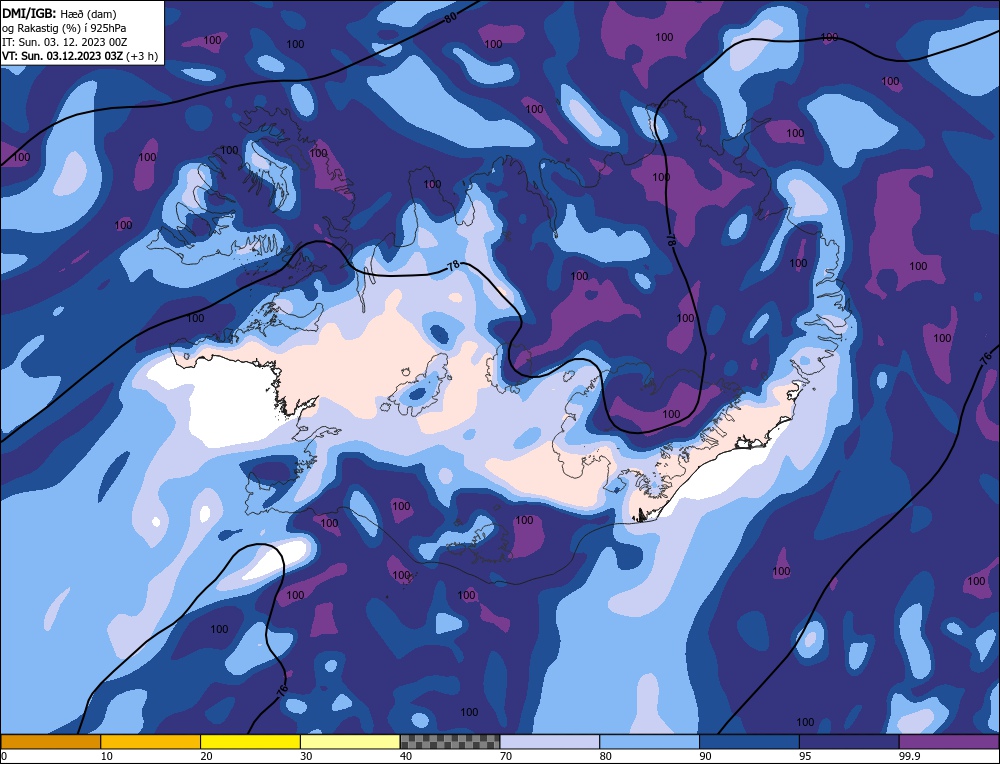
Task: Click the legend value "80"
Action: 605,756
